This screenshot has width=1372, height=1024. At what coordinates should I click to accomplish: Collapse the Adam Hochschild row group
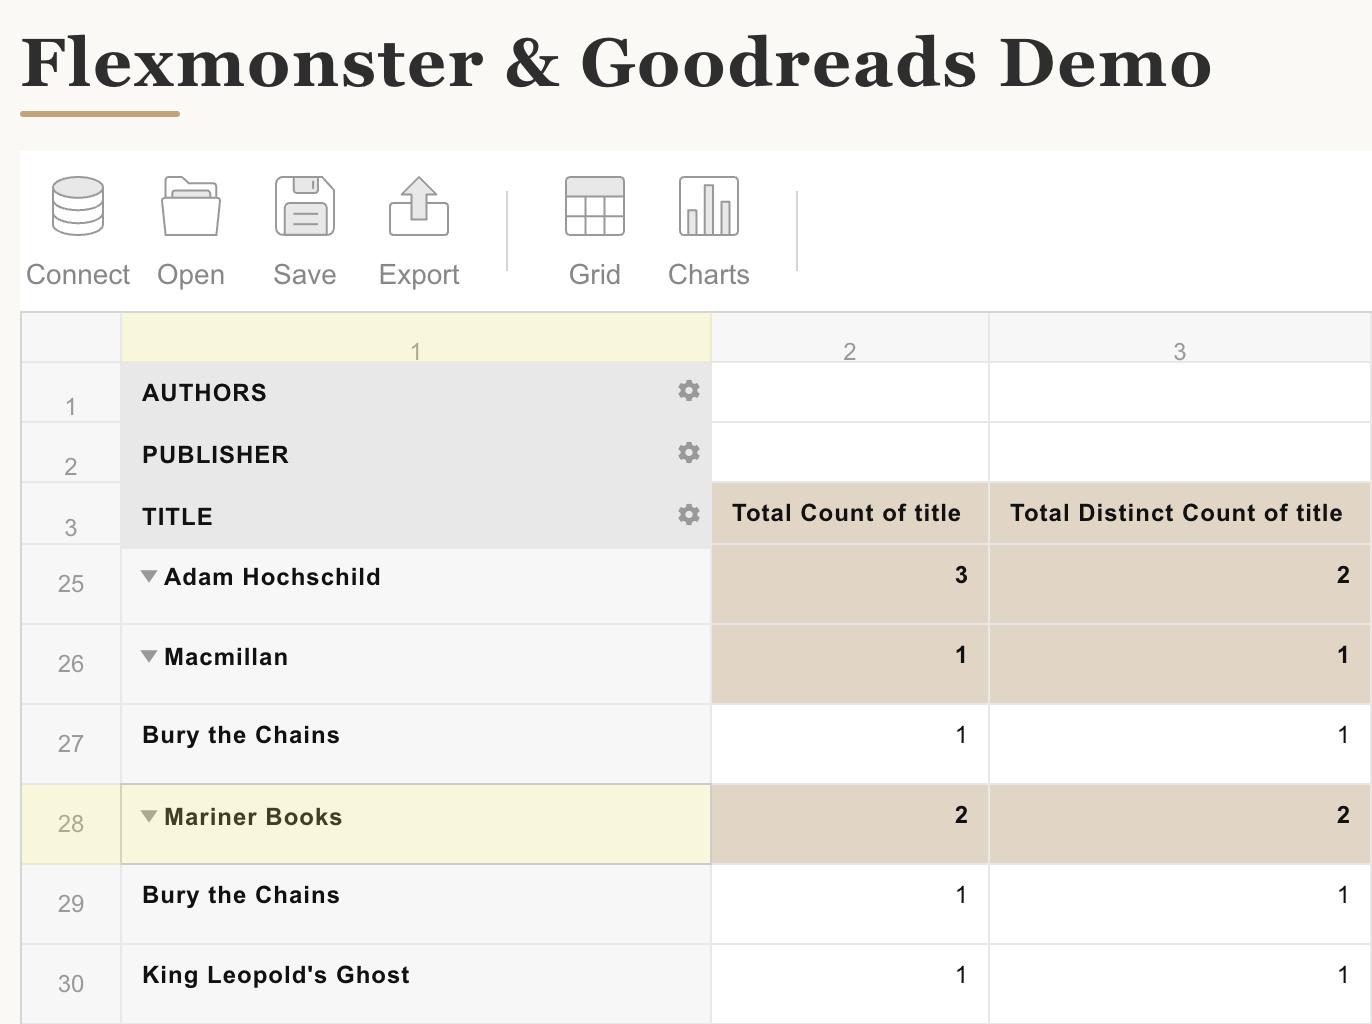pos(148,575)
